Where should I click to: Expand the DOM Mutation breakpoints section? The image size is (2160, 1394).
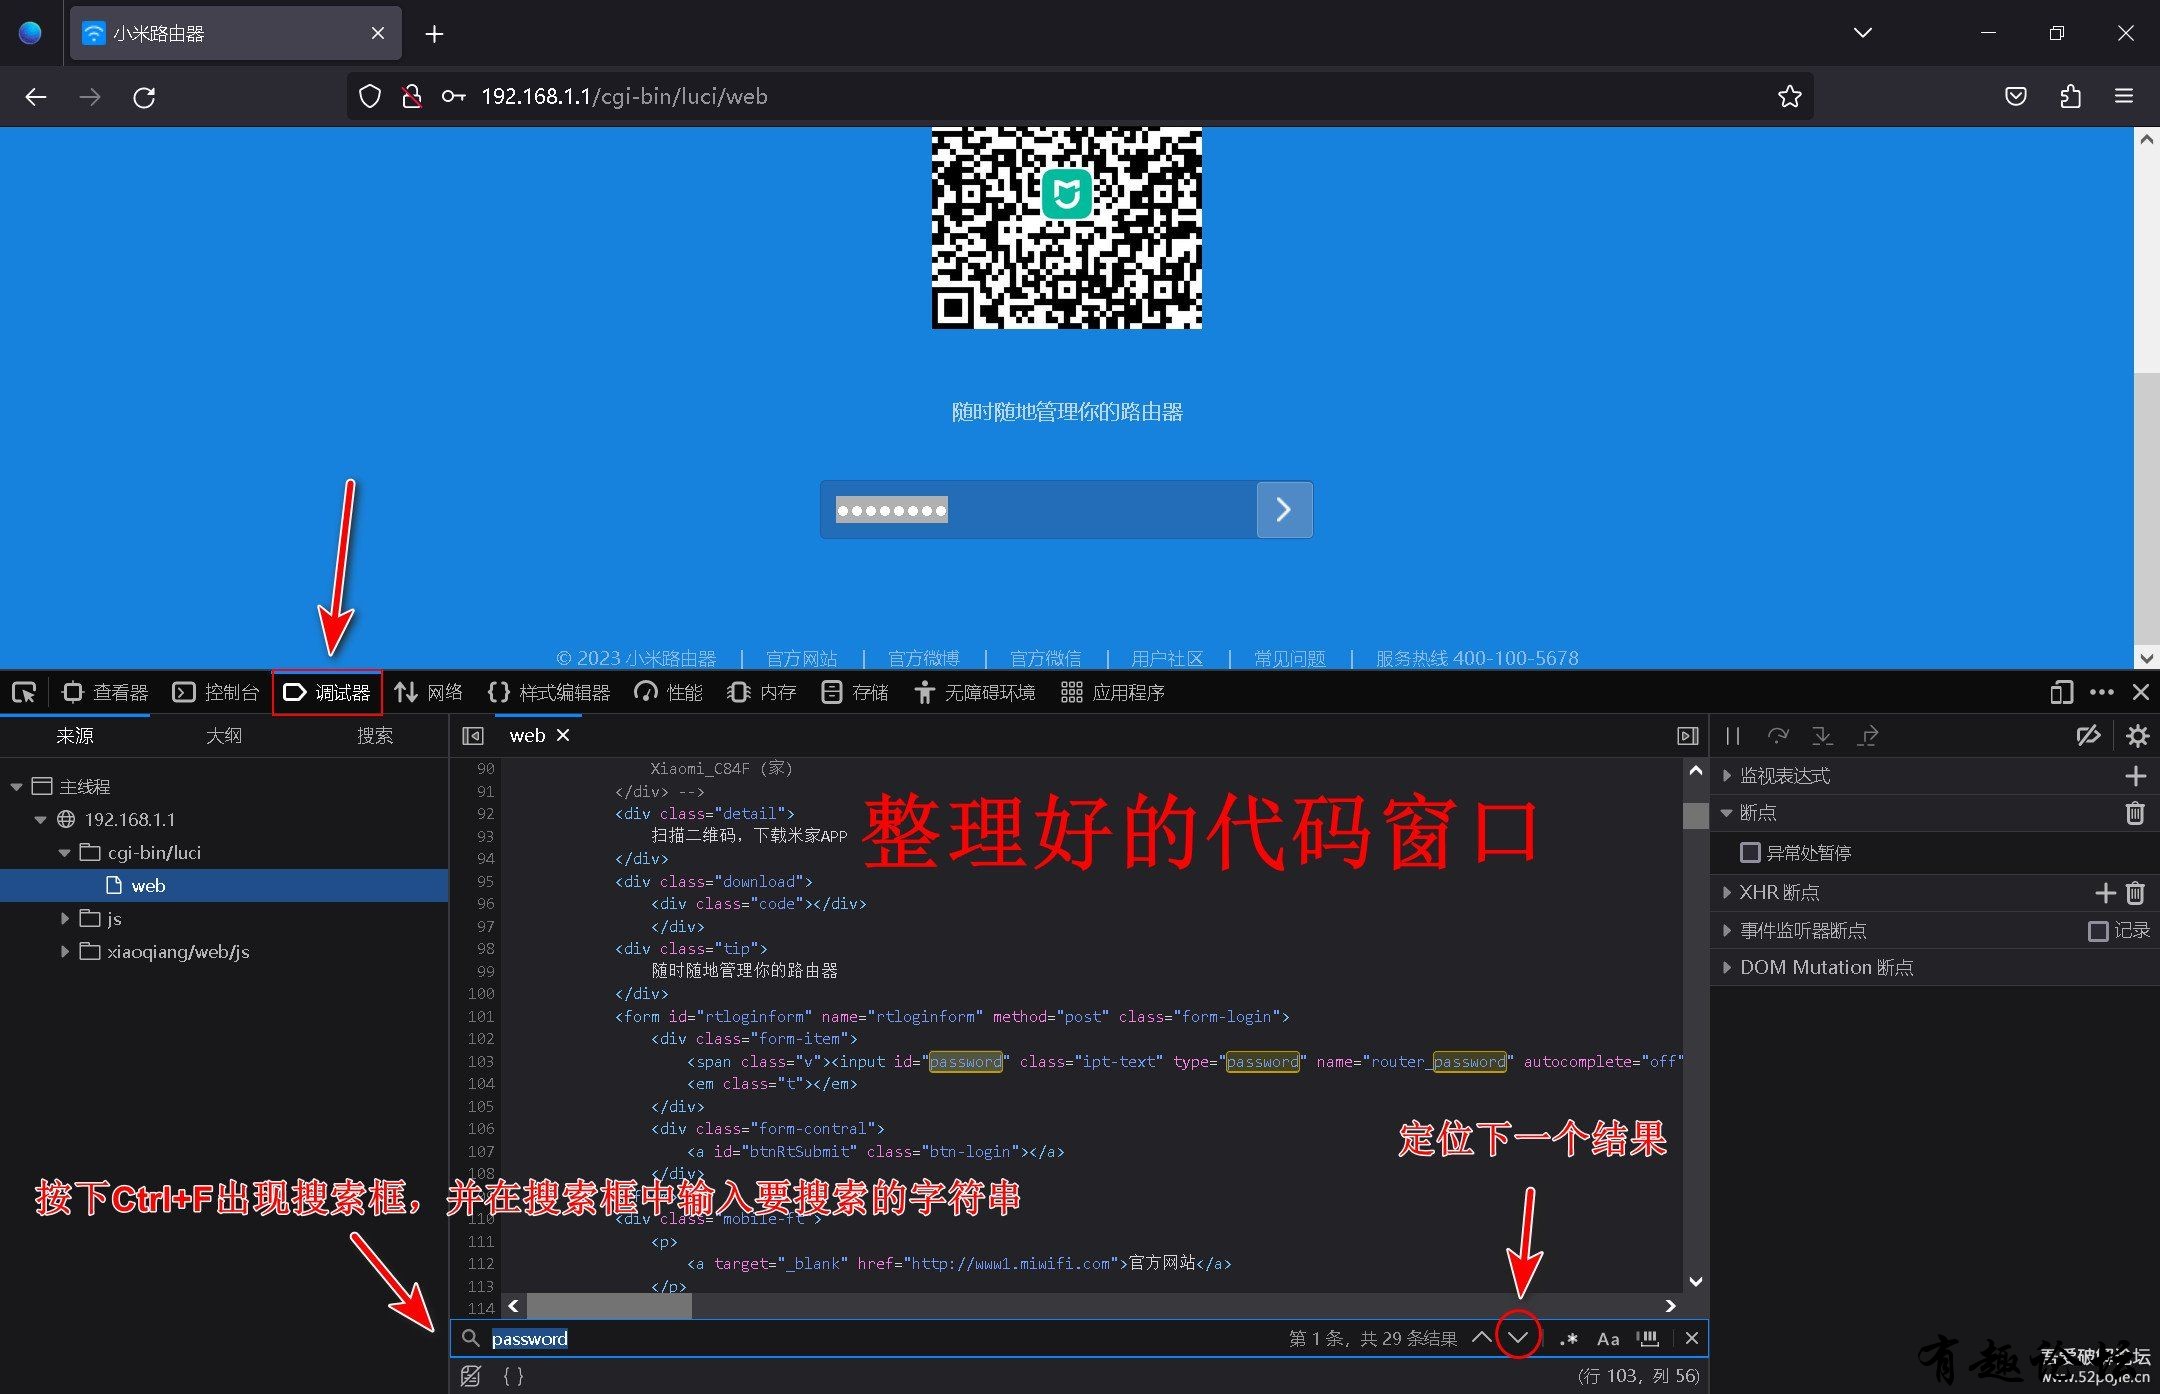click(x=1727, y=967)
